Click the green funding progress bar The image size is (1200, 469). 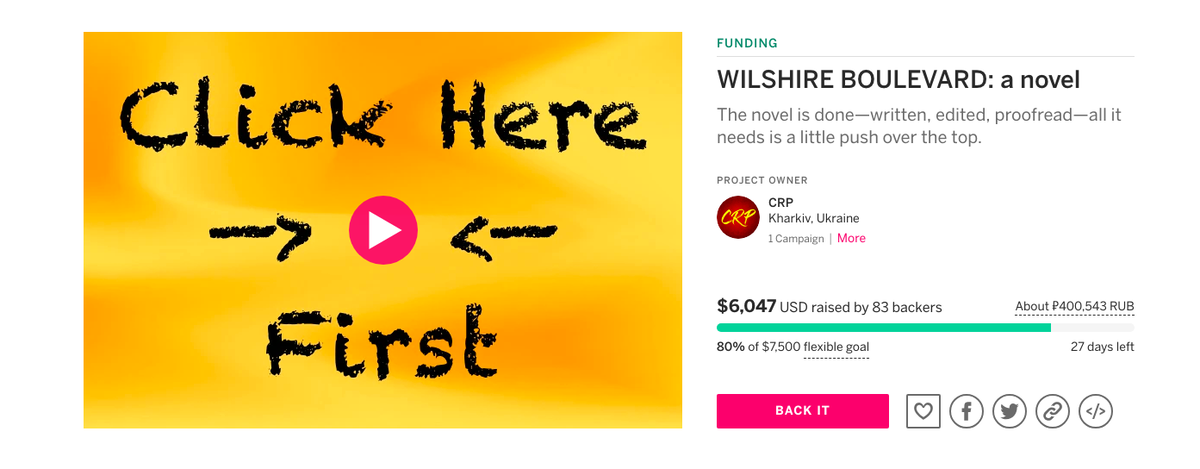pos(925,327)
